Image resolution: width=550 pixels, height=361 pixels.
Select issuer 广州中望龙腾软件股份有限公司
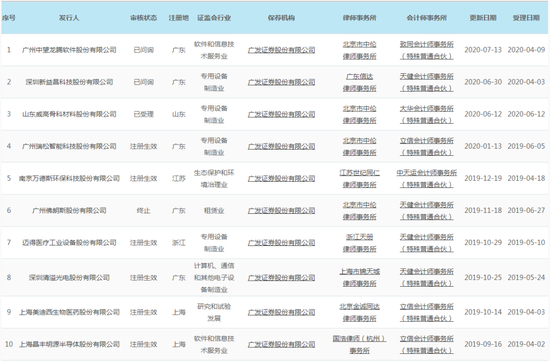click(x=69, y=50)
